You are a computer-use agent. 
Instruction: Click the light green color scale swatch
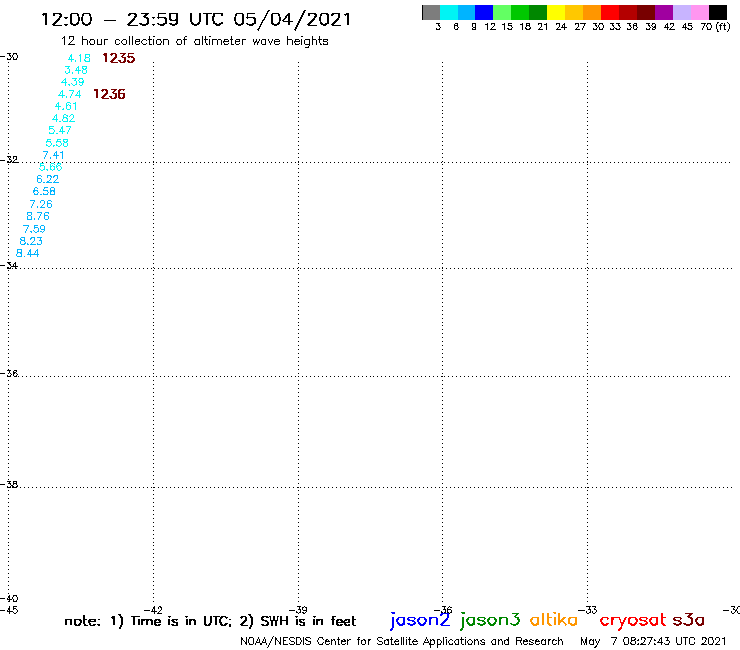(x=502, y=12)
